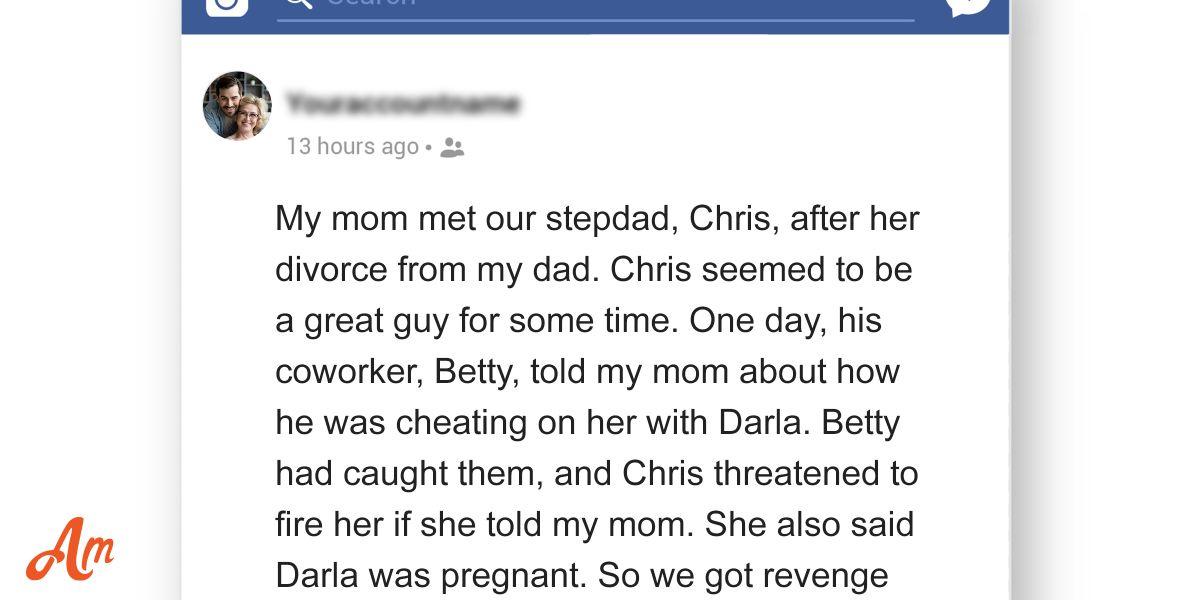Click the line starting 'My mom met'
This screenshot has height=600, width=1200.
click(x=597, y=219)
